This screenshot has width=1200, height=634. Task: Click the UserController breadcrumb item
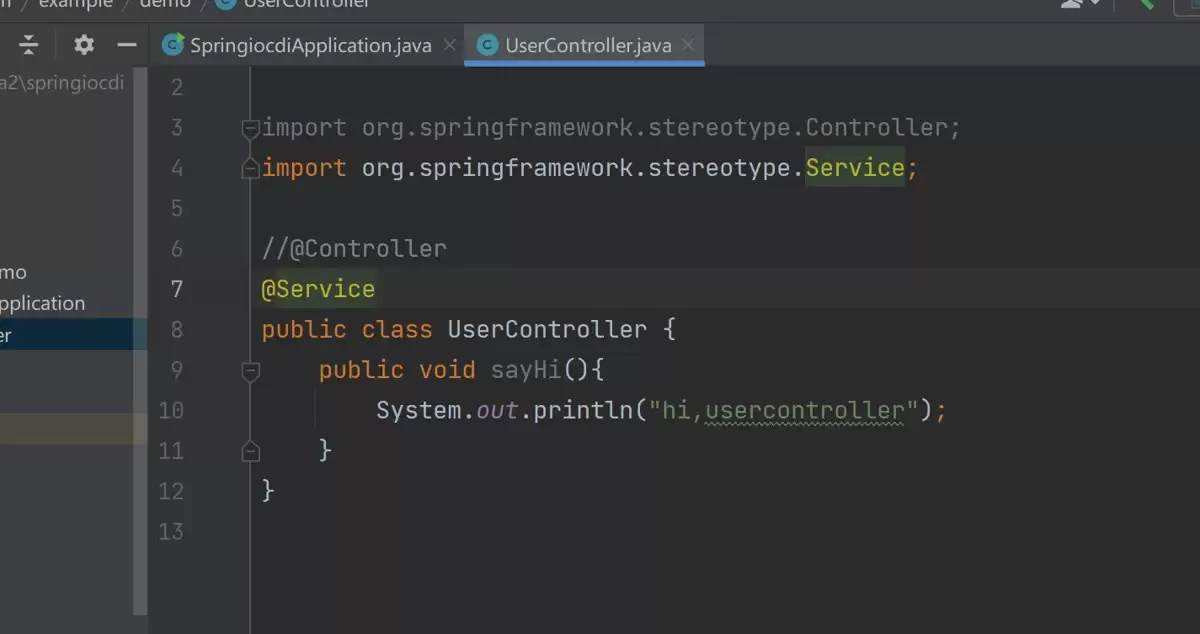(306, 4)
